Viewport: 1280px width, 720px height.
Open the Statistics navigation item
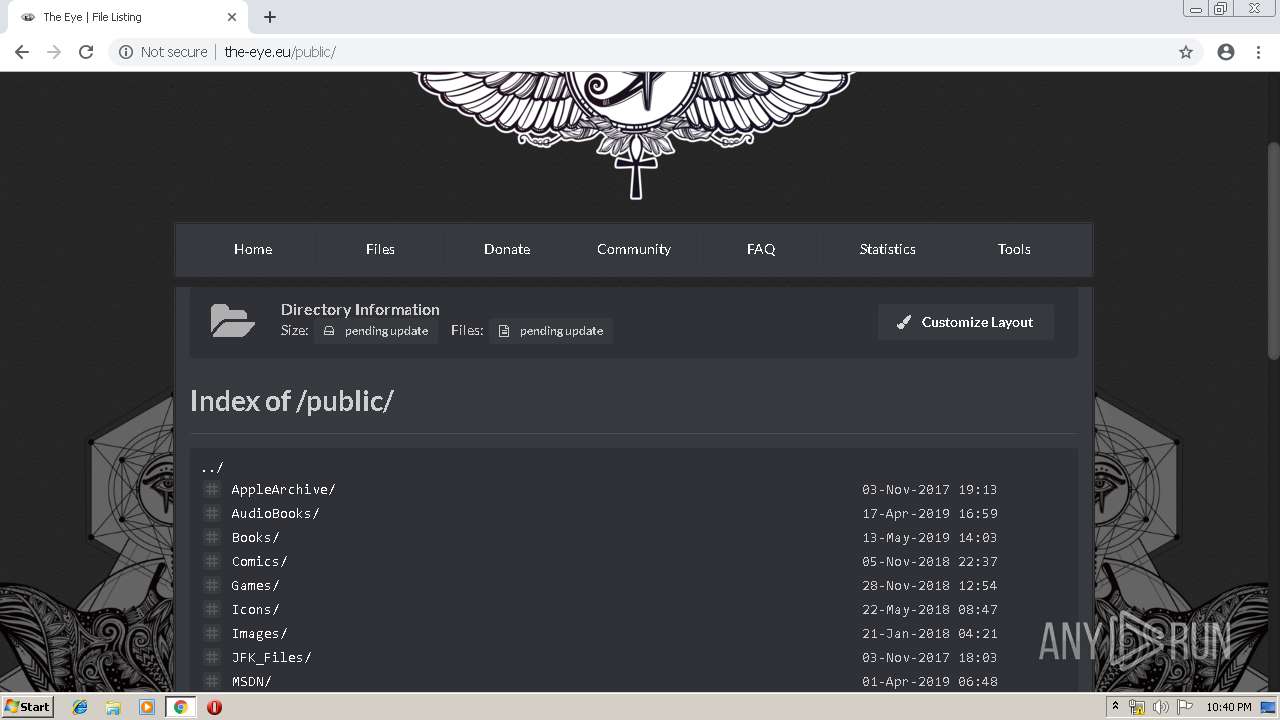(888, 249)
